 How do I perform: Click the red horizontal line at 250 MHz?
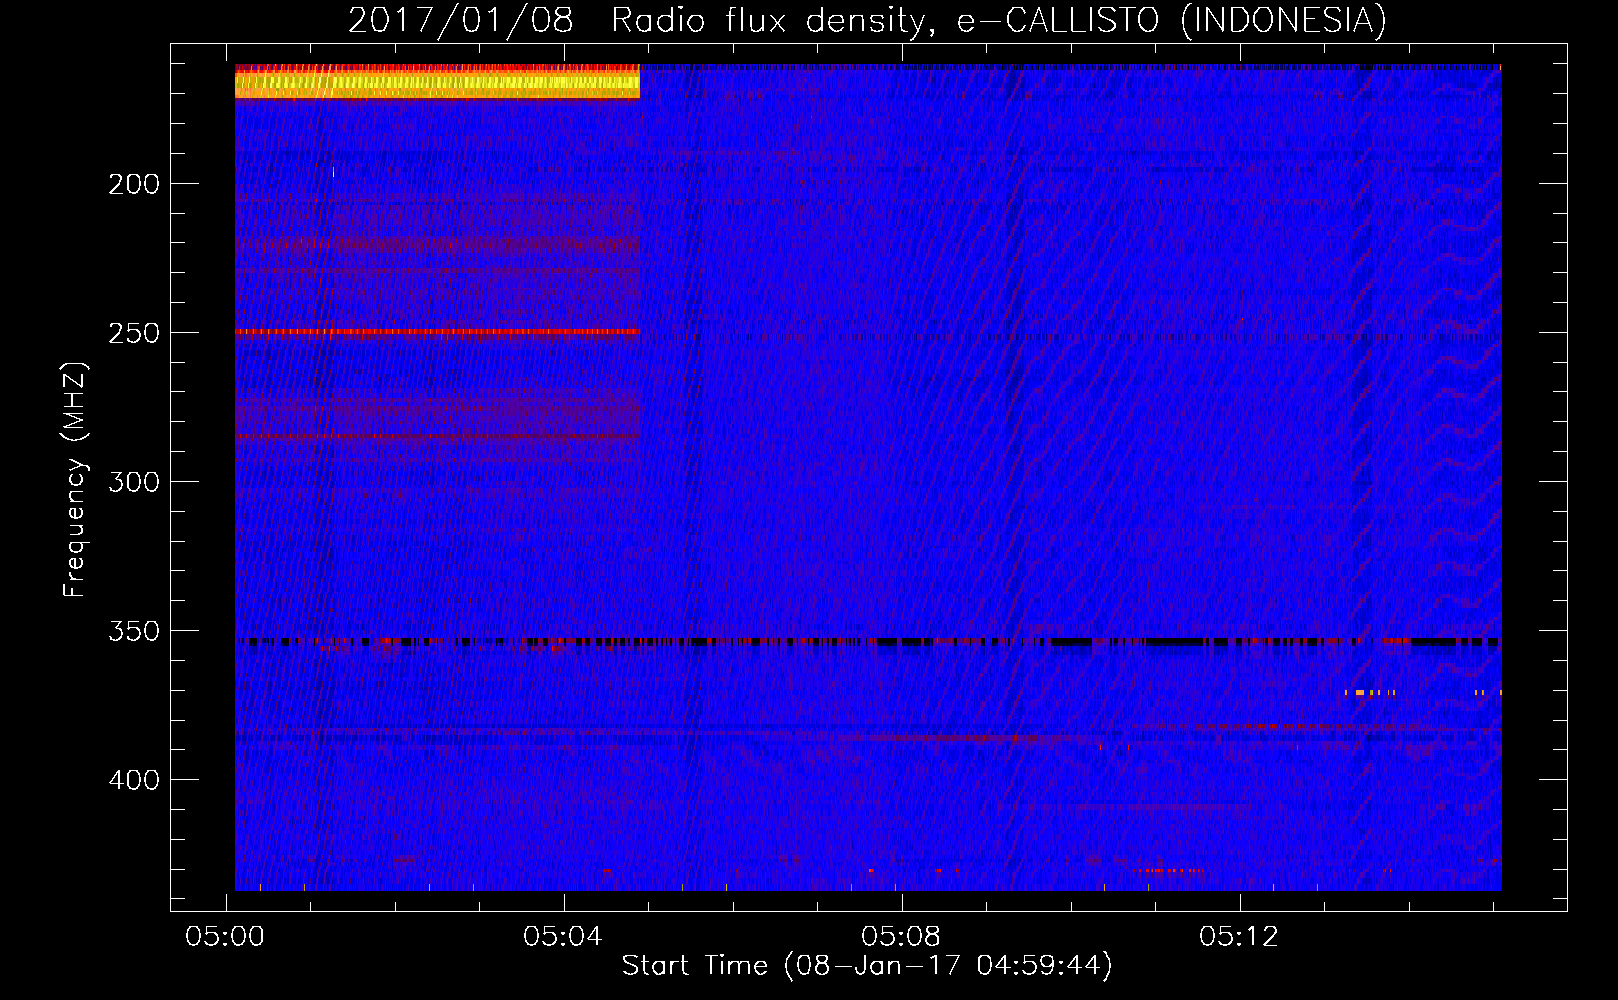click(x=437, y=331)
